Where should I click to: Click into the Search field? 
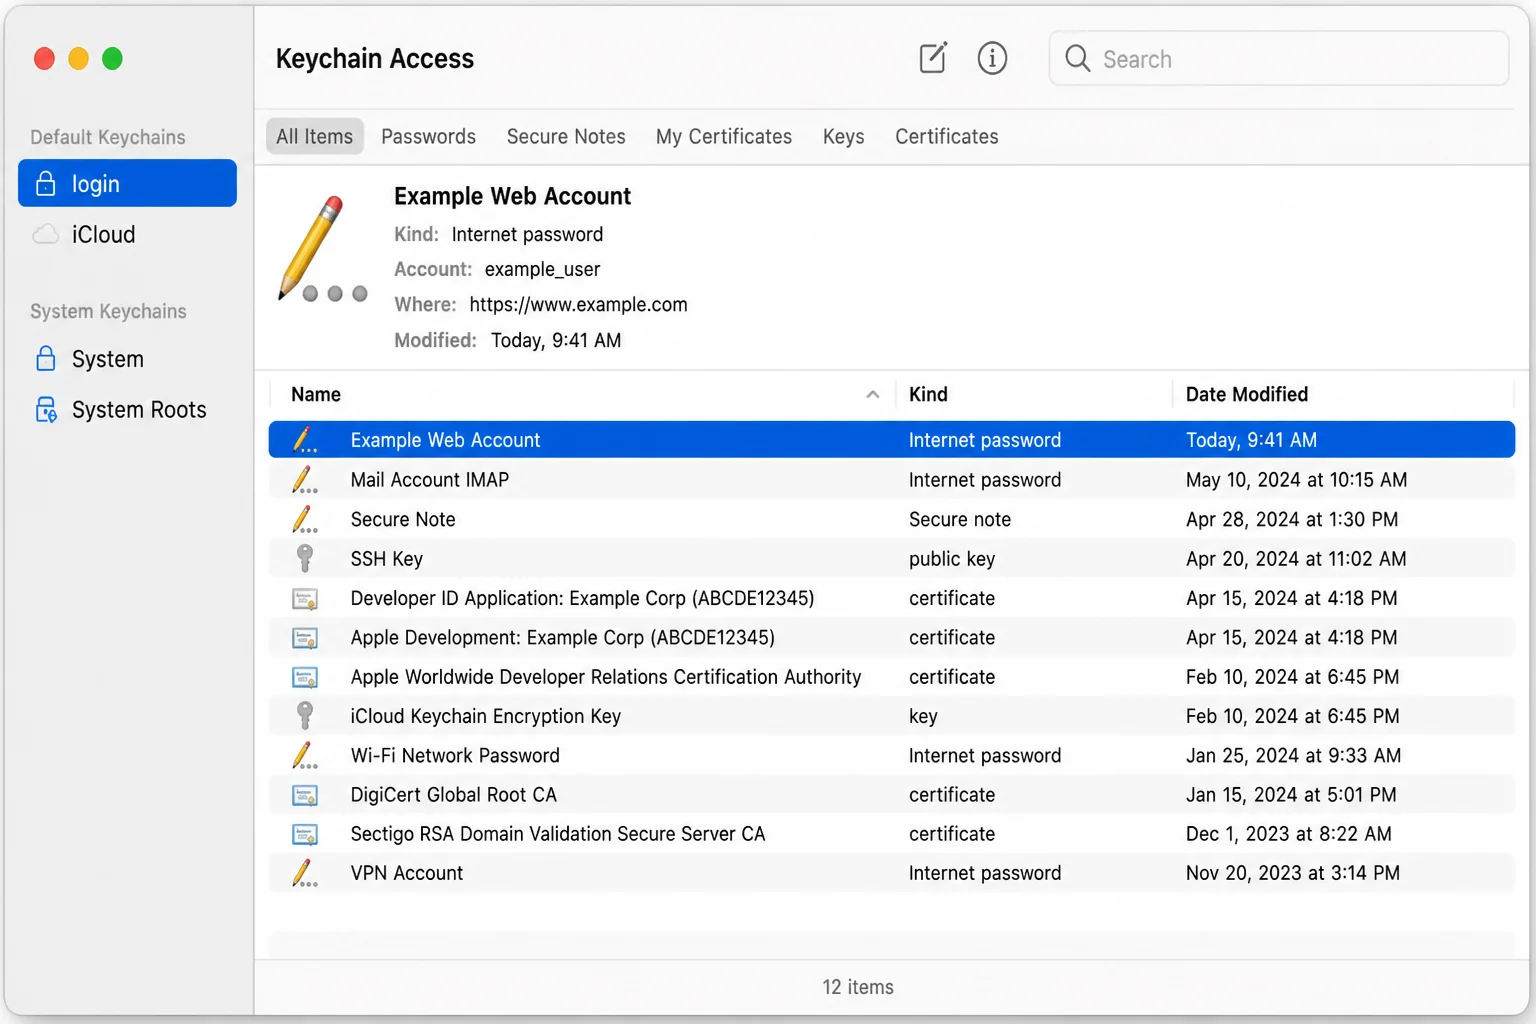tap(1279, 58)
